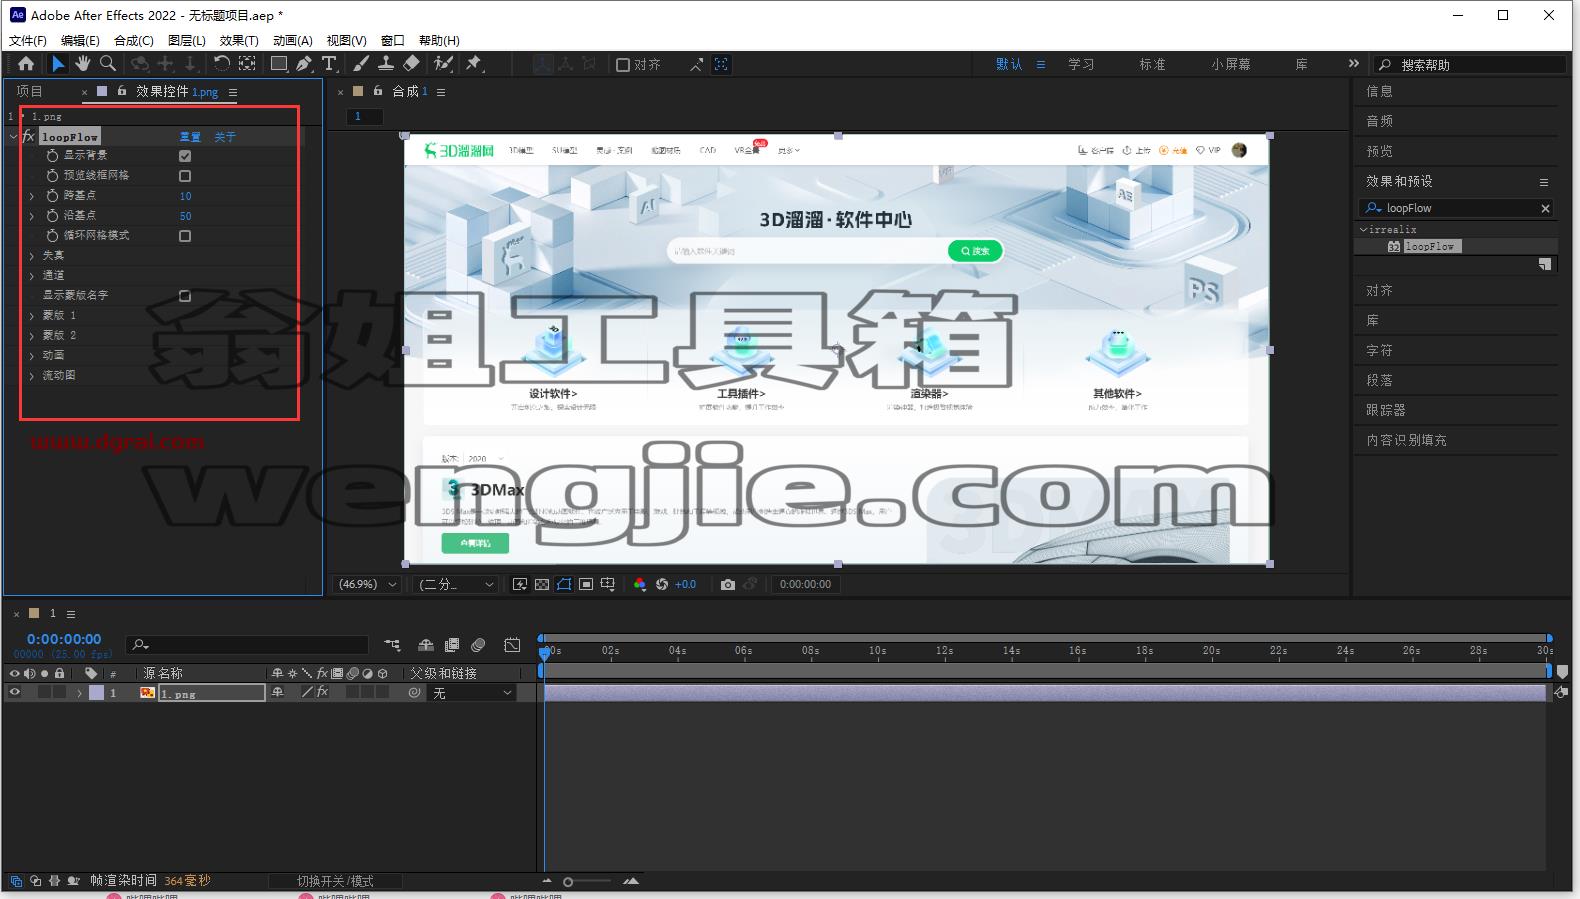Click the frame blending enable icon in timeline
The width and height of the screenshot is (1580, 899).
pyautogui.click(x=452, y=645)
